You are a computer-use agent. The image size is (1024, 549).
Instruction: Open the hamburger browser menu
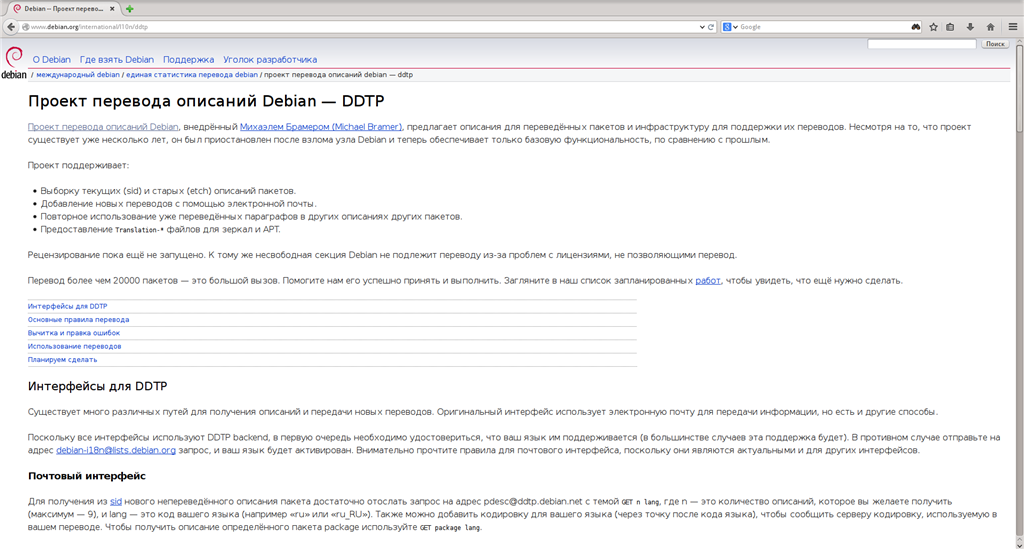coord(1013,27)
